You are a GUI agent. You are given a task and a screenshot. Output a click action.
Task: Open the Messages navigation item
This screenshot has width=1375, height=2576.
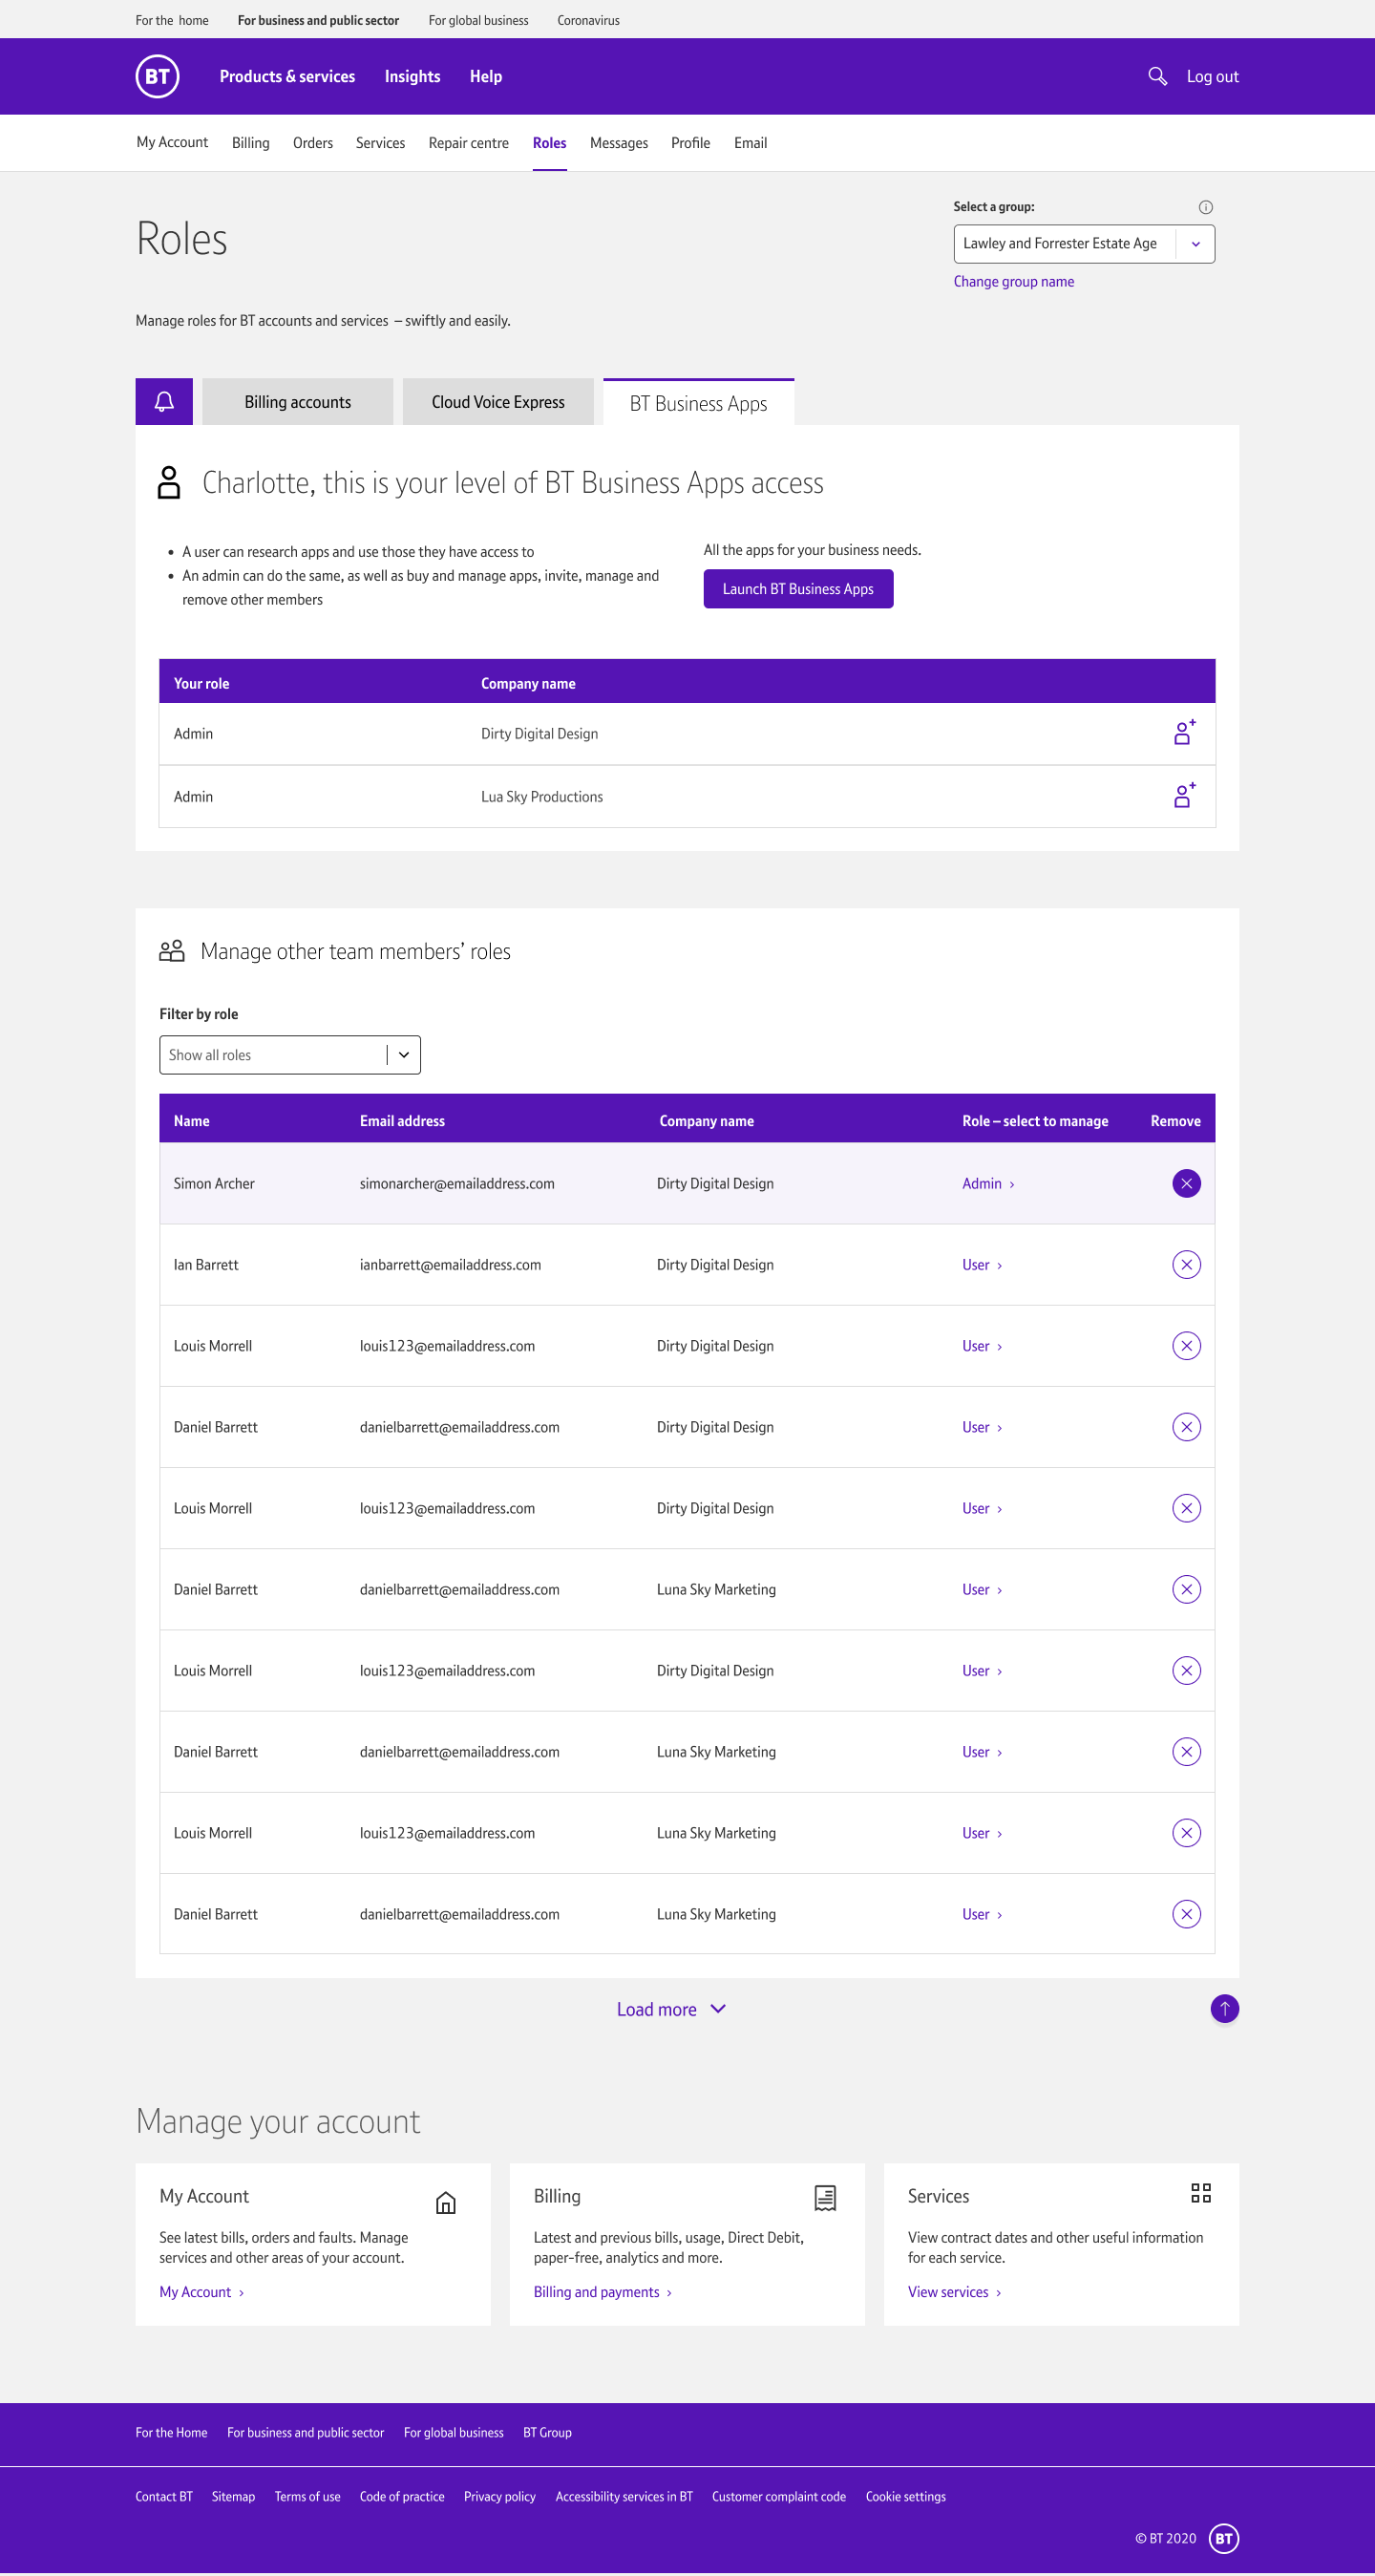click(x=619, y=143)
